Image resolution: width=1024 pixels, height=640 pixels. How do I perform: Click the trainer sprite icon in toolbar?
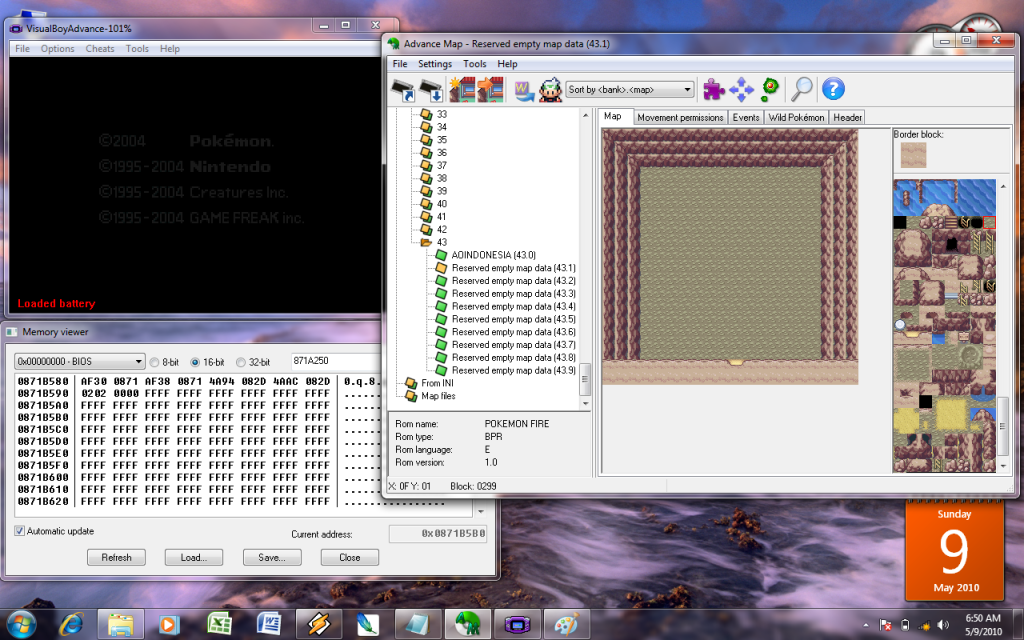pyautogui.click(x=551, y=89)
